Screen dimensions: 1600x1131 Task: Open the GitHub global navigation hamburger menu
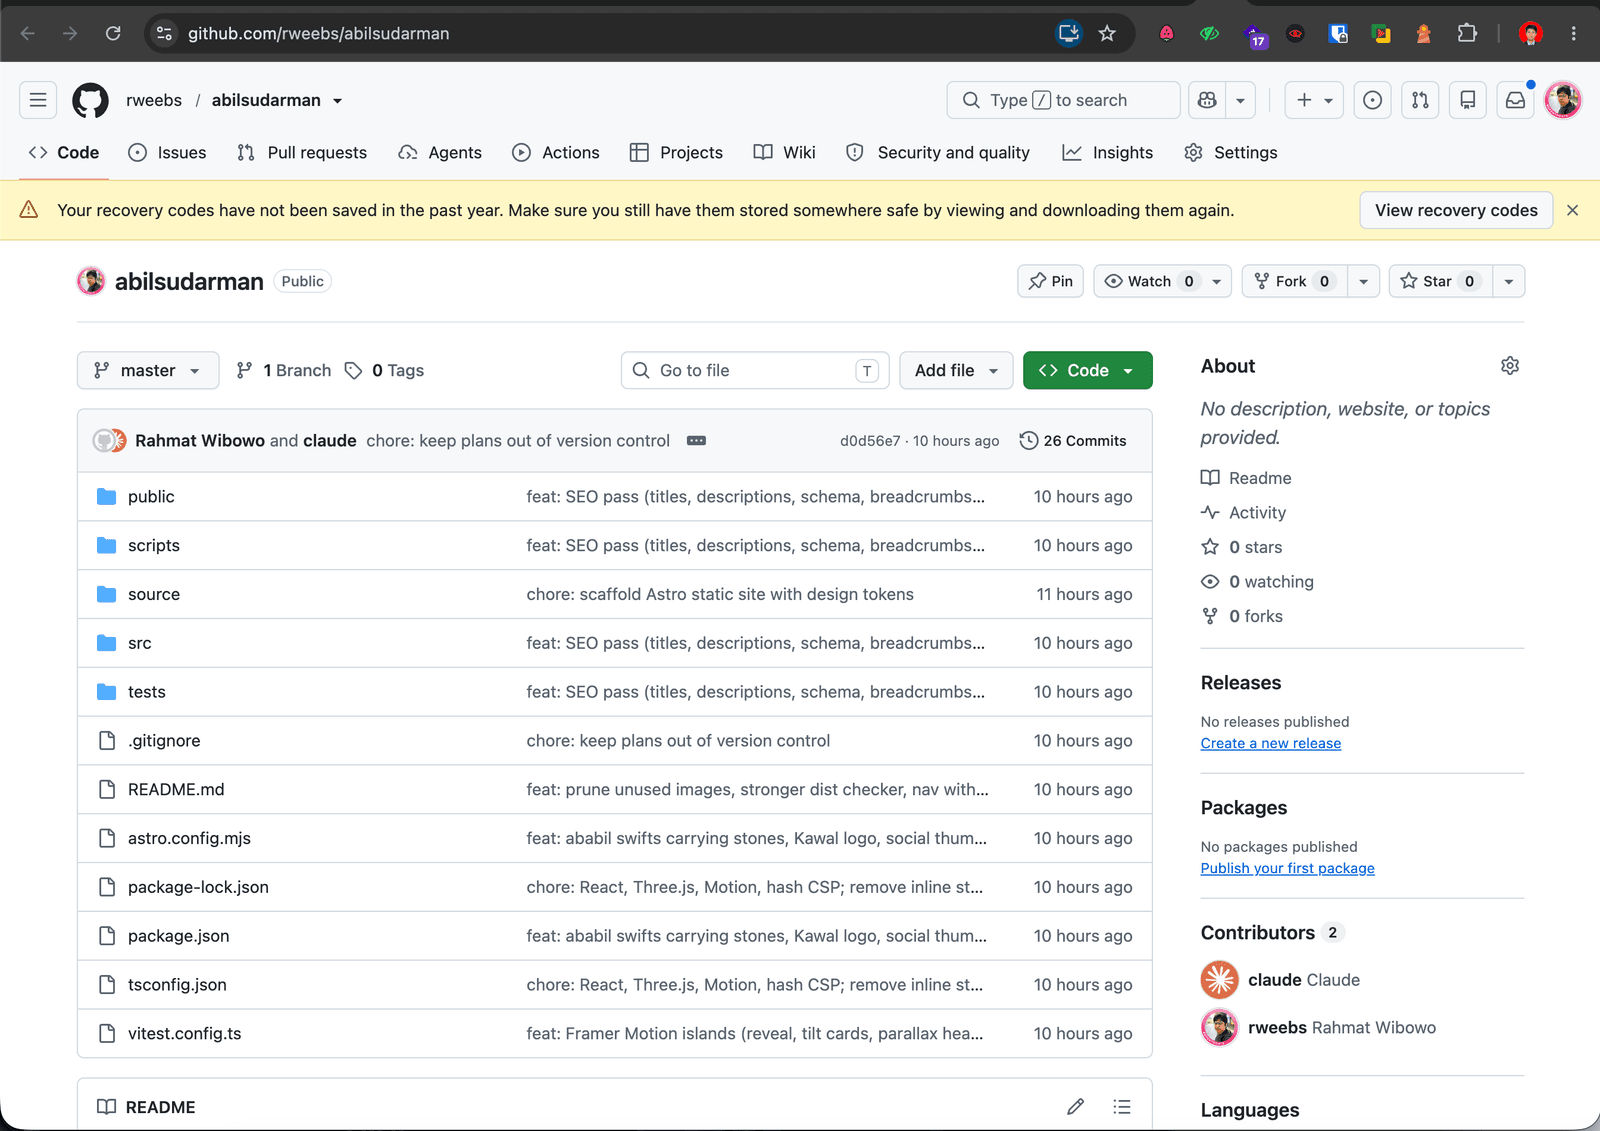38,100
